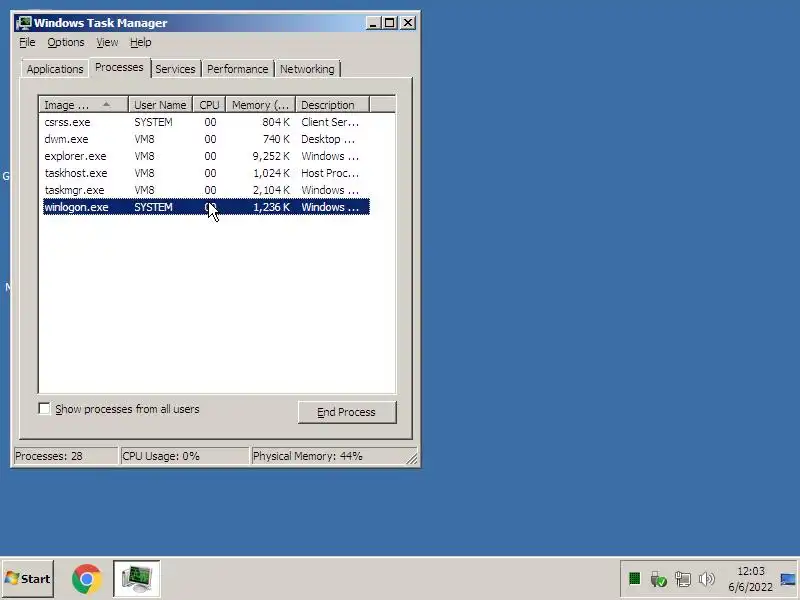Close the Windows Task Manager window

408,23
